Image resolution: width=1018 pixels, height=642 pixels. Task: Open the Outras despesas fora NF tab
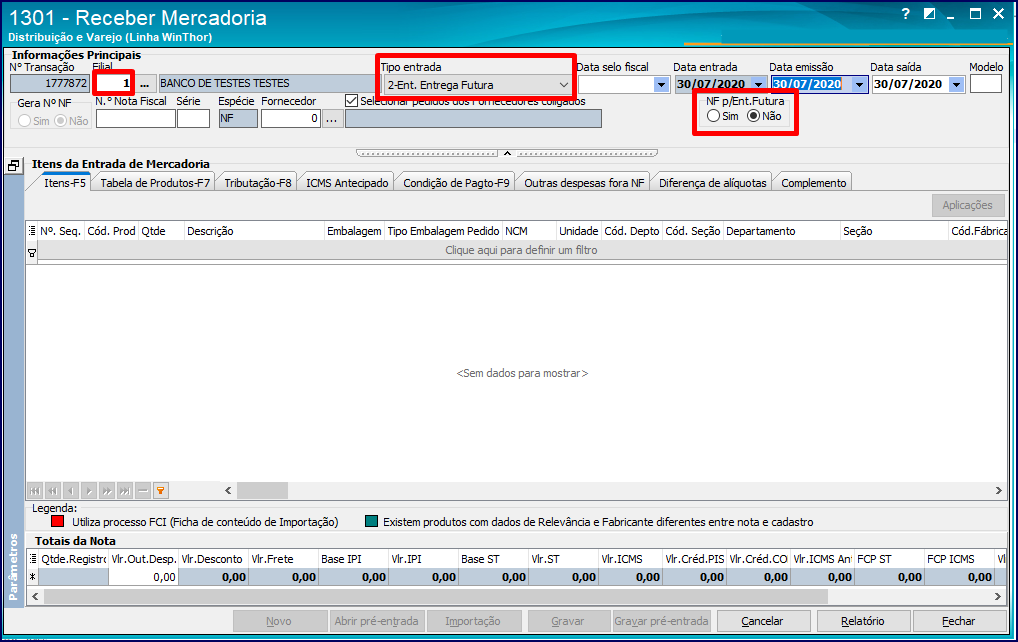click(584, 183)
